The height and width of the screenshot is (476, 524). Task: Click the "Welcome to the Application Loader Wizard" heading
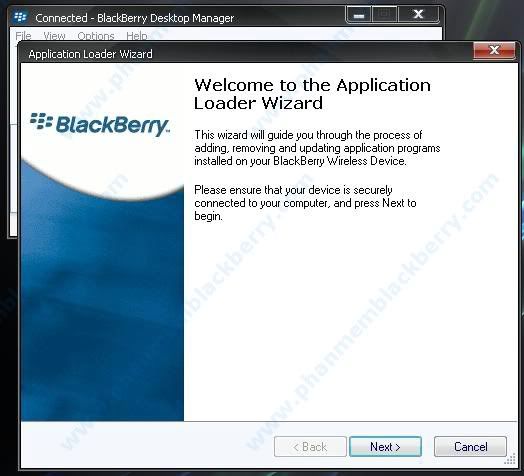(312, 94)
